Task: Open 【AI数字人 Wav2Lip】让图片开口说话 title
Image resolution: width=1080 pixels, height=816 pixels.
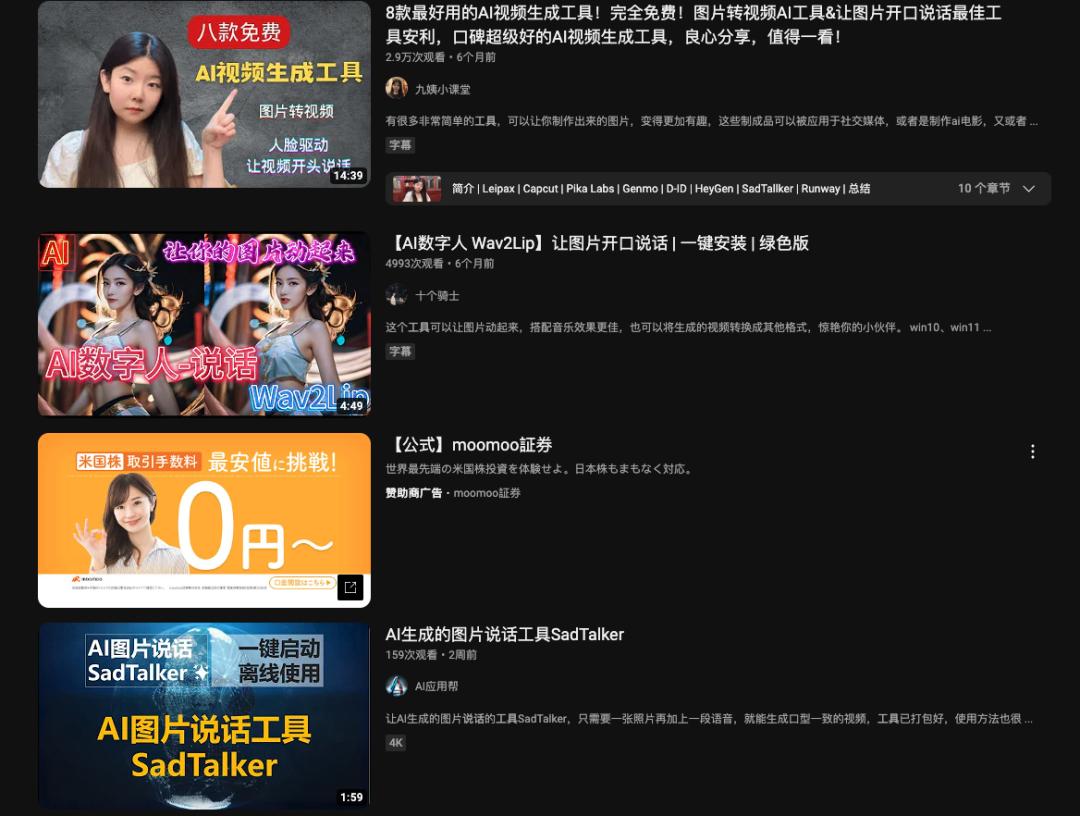Action: pyautogui.click(x=596, y=243)
